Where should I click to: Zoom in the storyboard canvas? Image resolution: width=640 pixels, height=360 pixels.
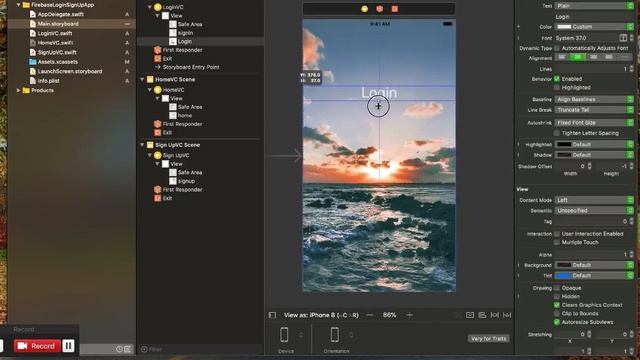coord(410,315)
